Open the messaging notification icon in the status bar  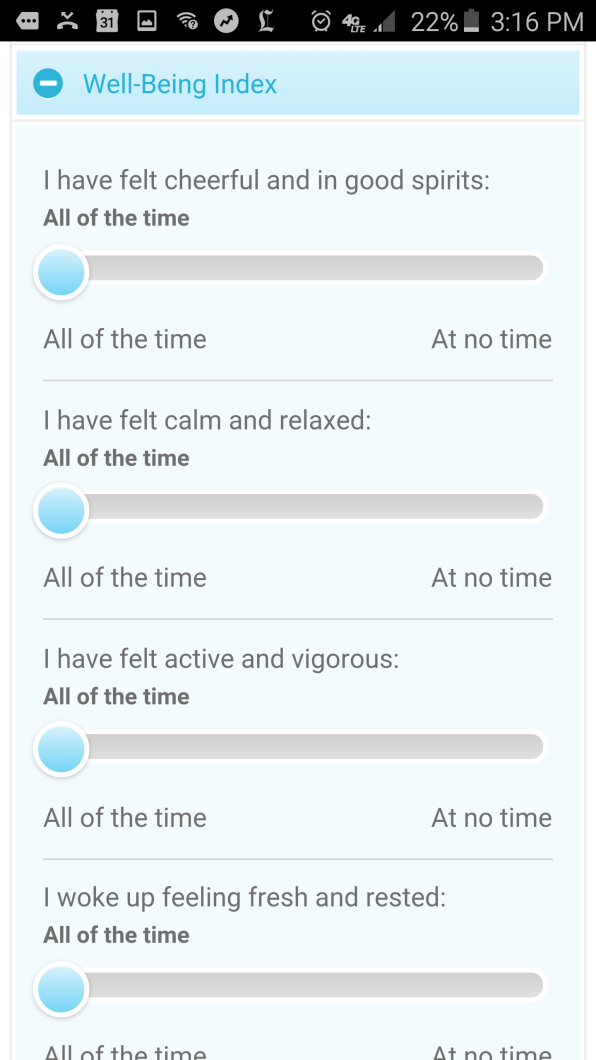[x=26, y=22]
